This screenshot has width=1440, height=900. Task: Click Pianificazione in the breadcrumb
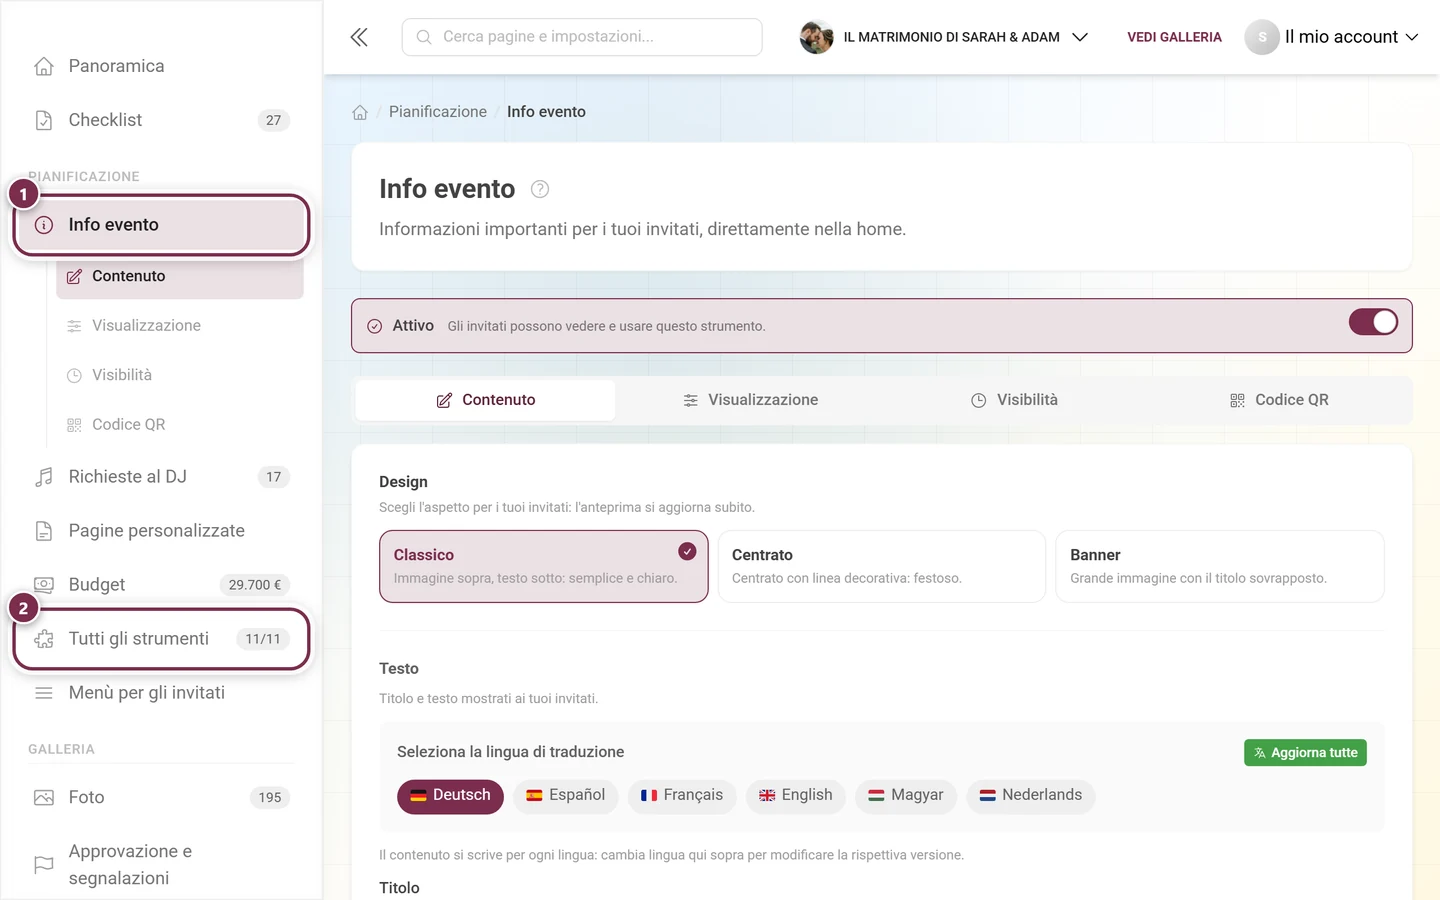pos(438,112)
